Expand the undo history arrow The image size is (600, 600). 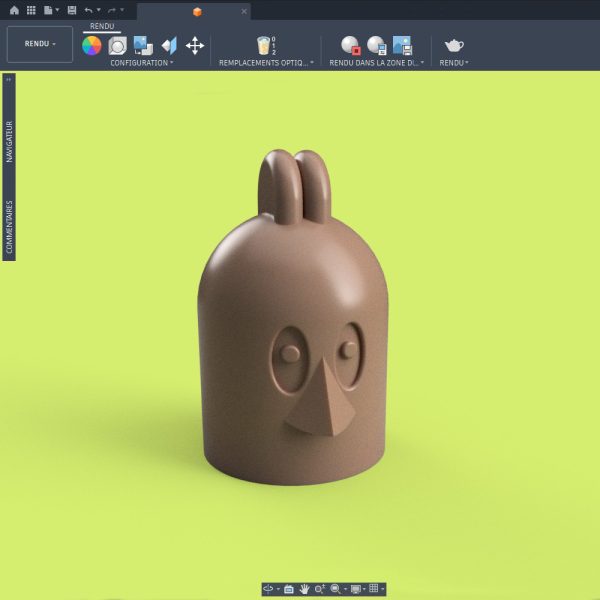click(98, 10)
